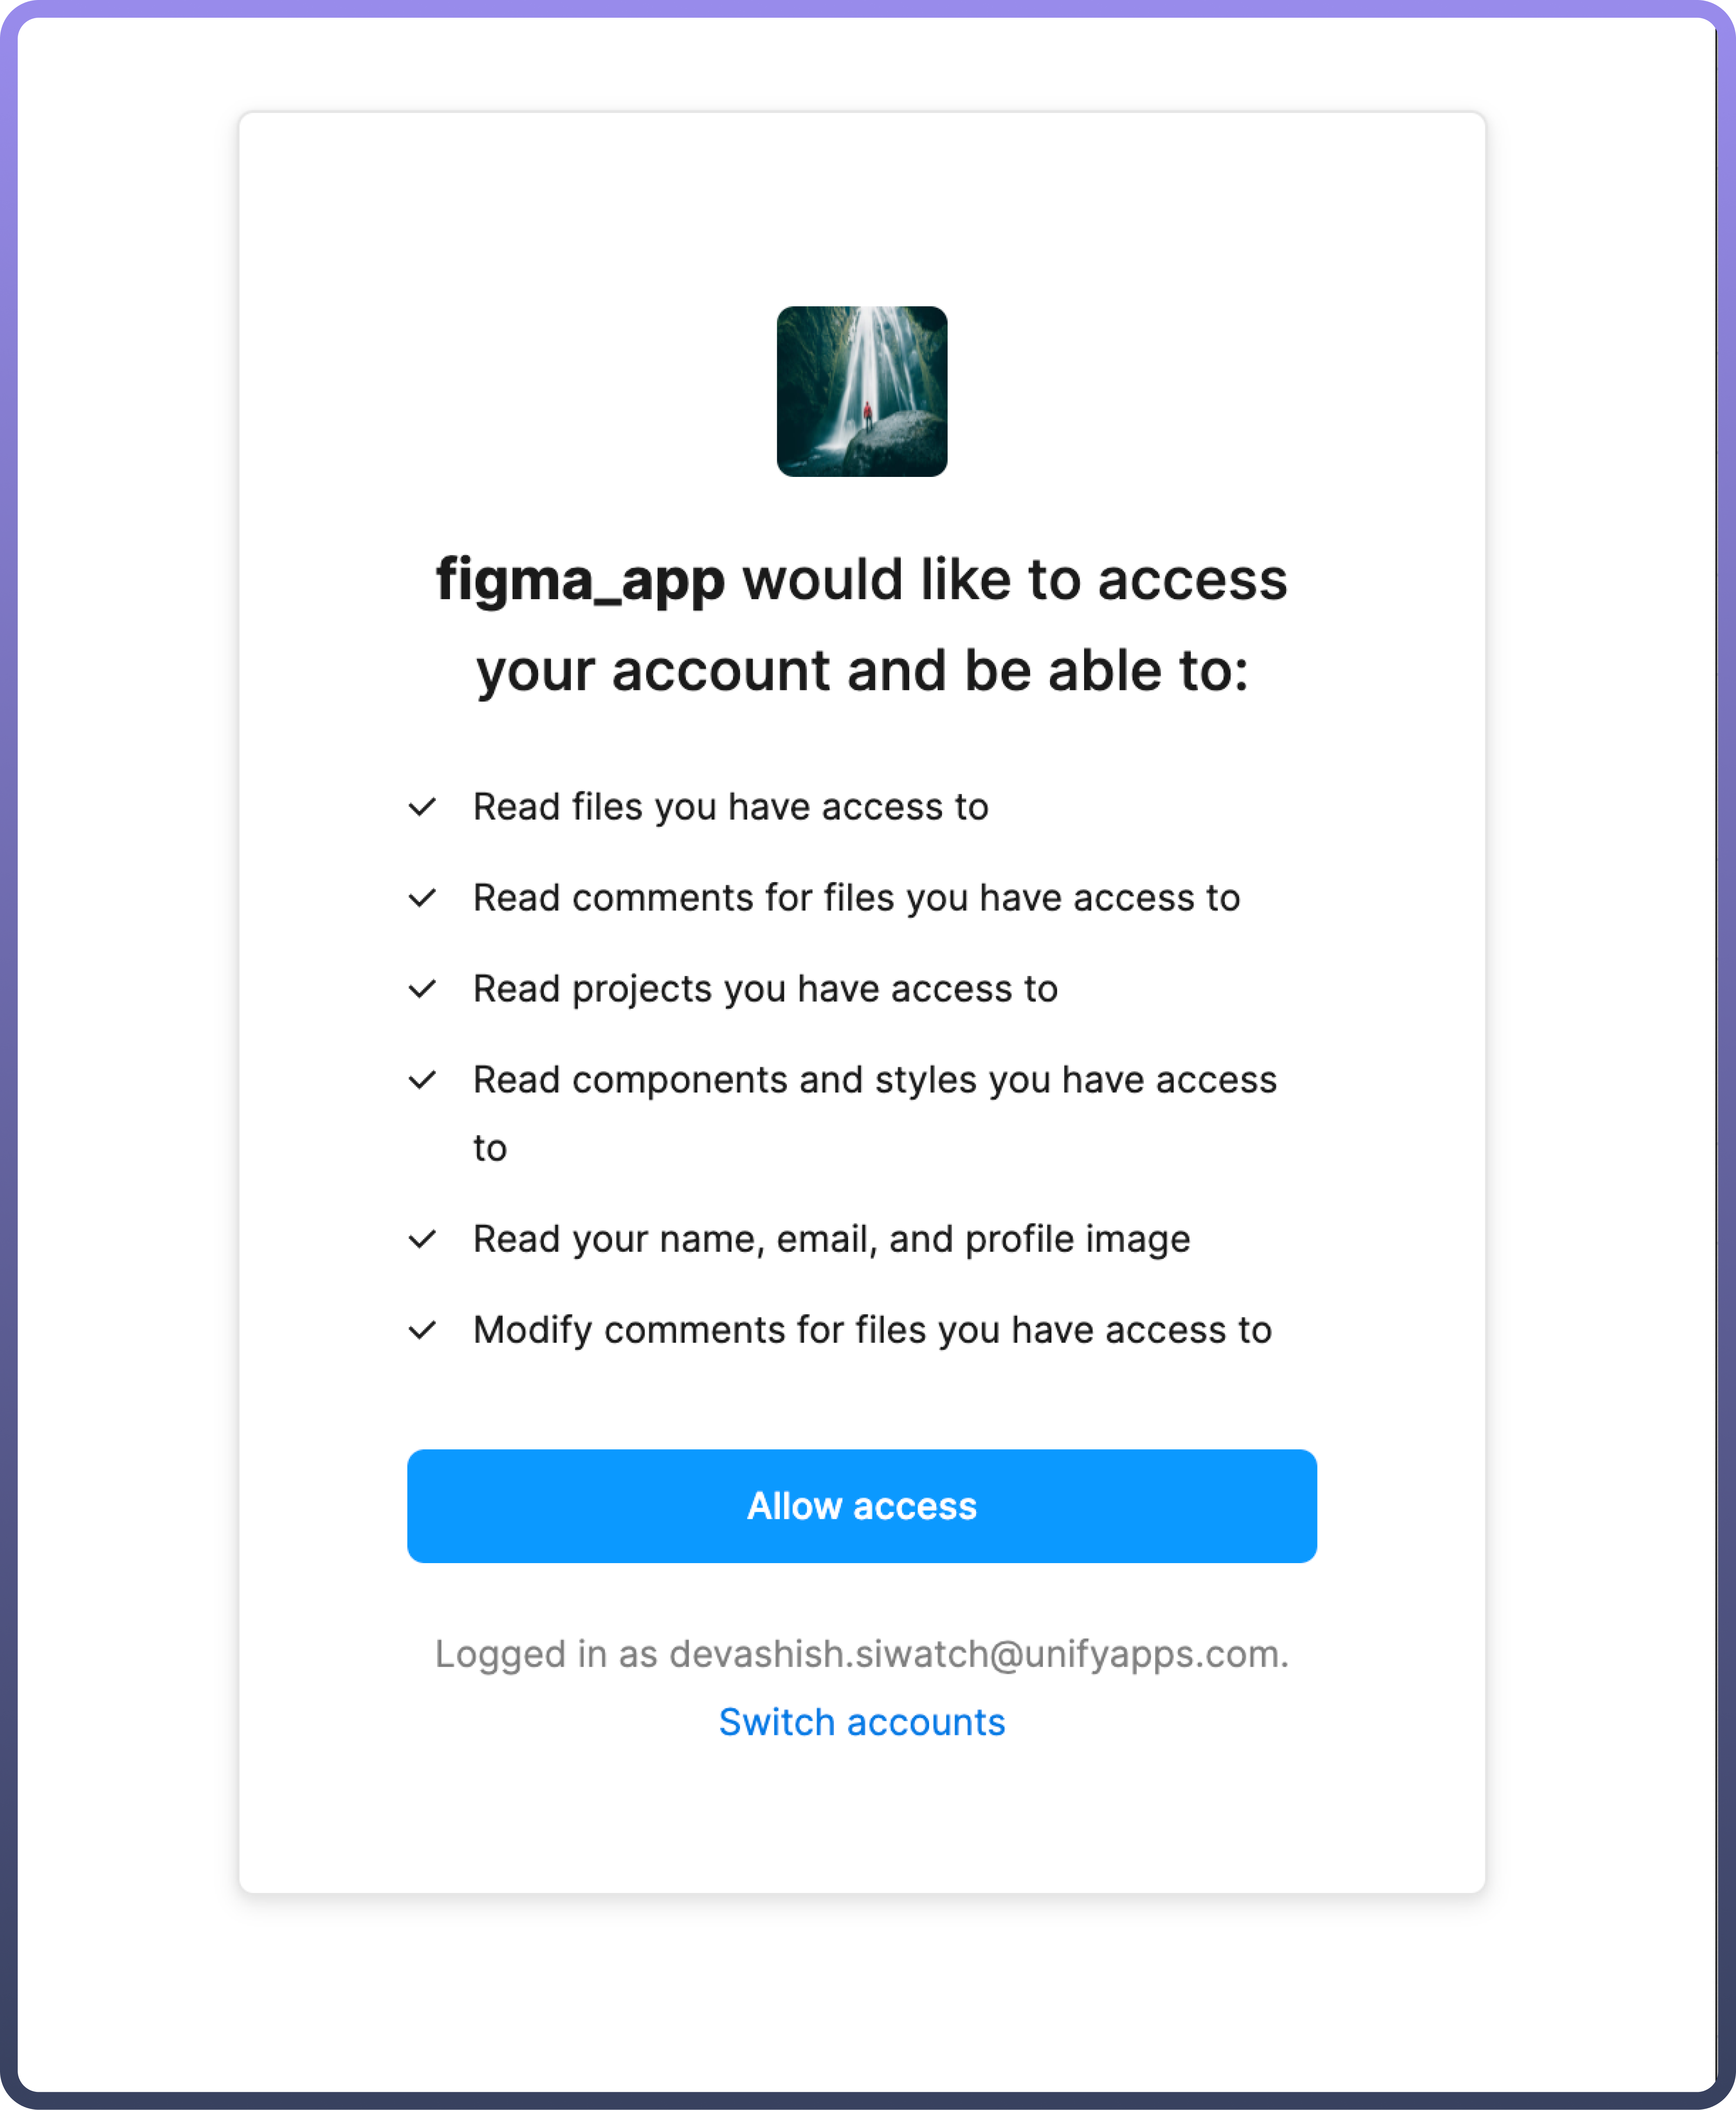Select checkmark beside Read projects permission
The width and height of the screenshot is (1736, 2110).
point(423,989)
